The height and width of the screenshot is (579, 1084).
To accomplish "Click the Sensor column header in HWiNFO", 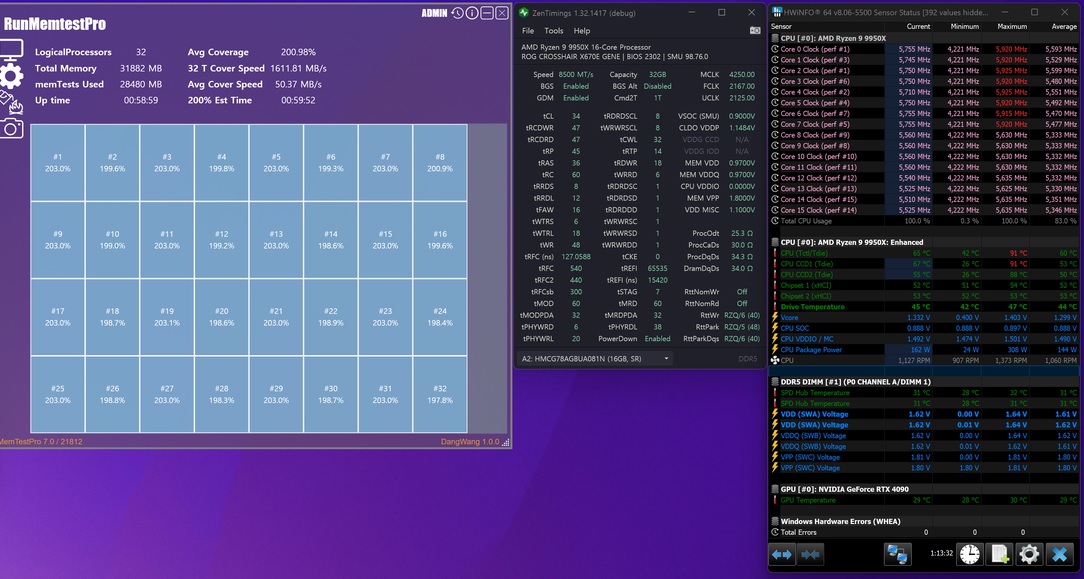I will pos(782,26).
